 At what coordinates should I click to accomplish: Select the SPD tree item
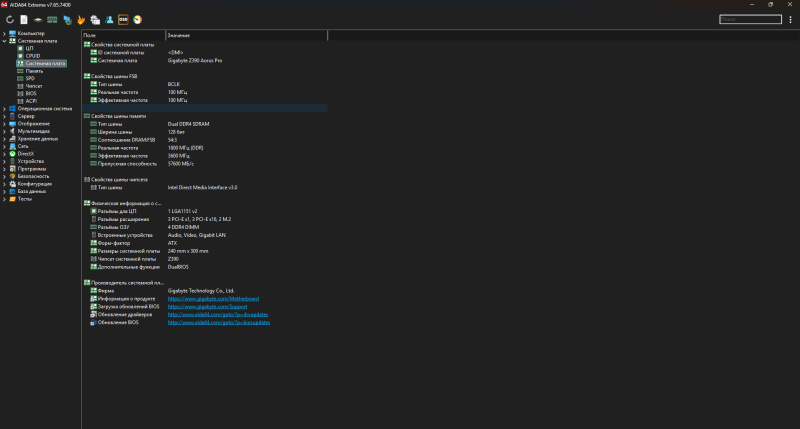pyautogui.click(x=30, y=78)
